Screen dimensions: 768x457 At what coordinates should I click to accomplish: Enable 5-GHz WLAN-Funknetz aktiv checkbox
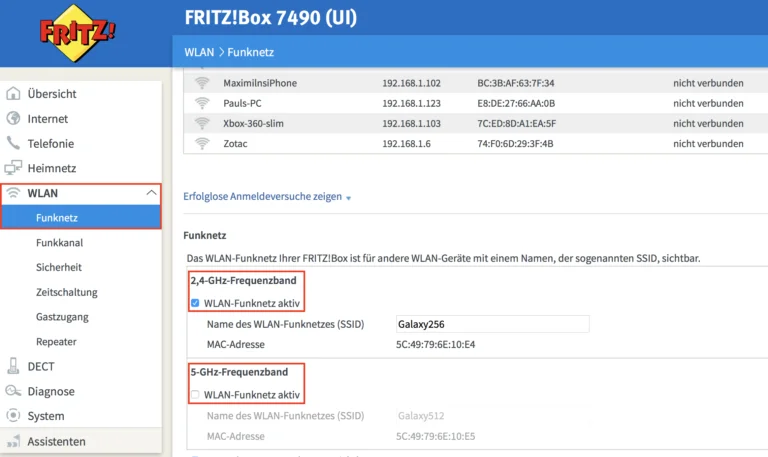tap(195, 395)
